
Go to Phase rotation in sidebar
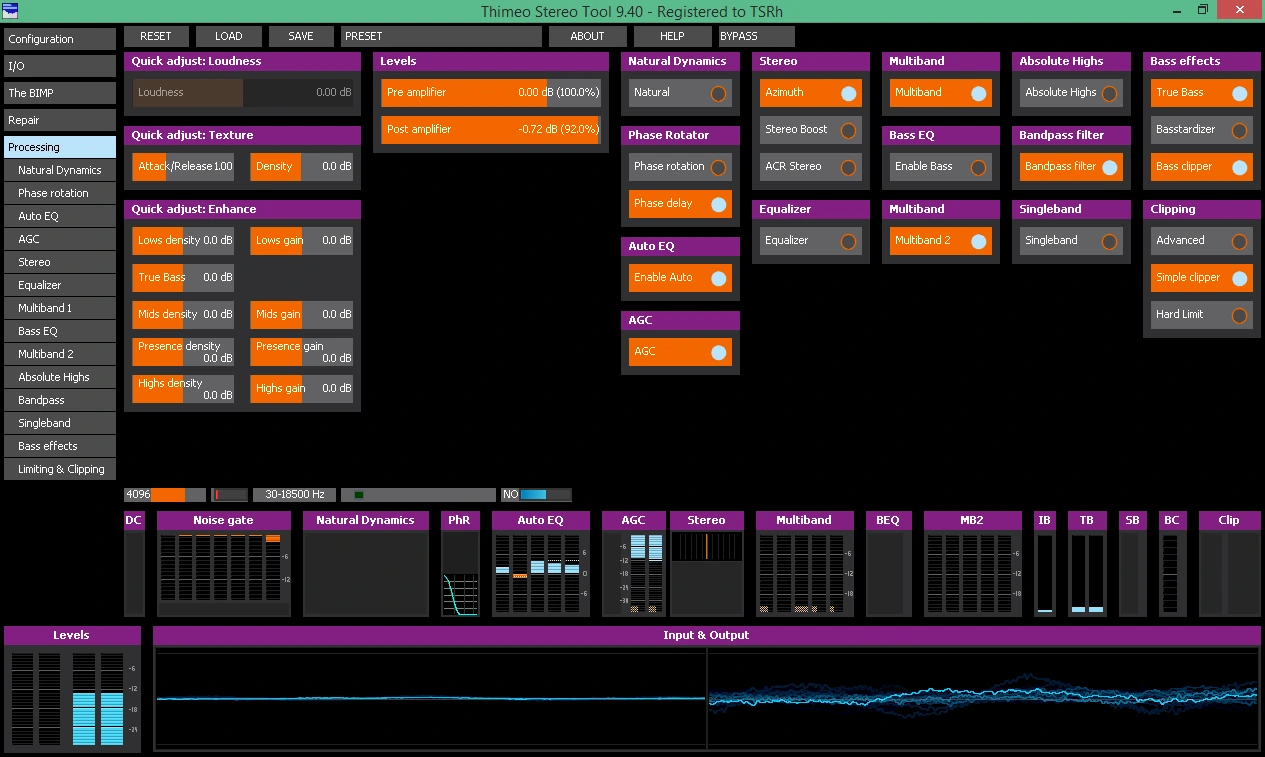60,193
